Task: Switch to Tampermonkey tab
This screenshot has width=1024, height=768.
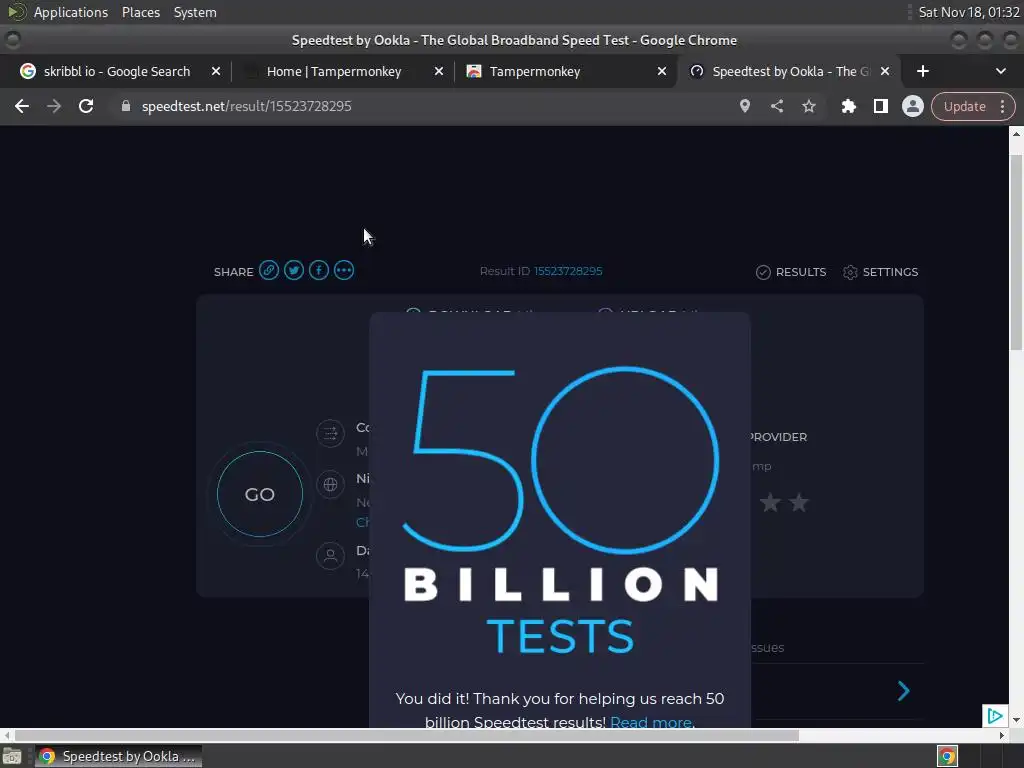Action: tap(534, 71)
